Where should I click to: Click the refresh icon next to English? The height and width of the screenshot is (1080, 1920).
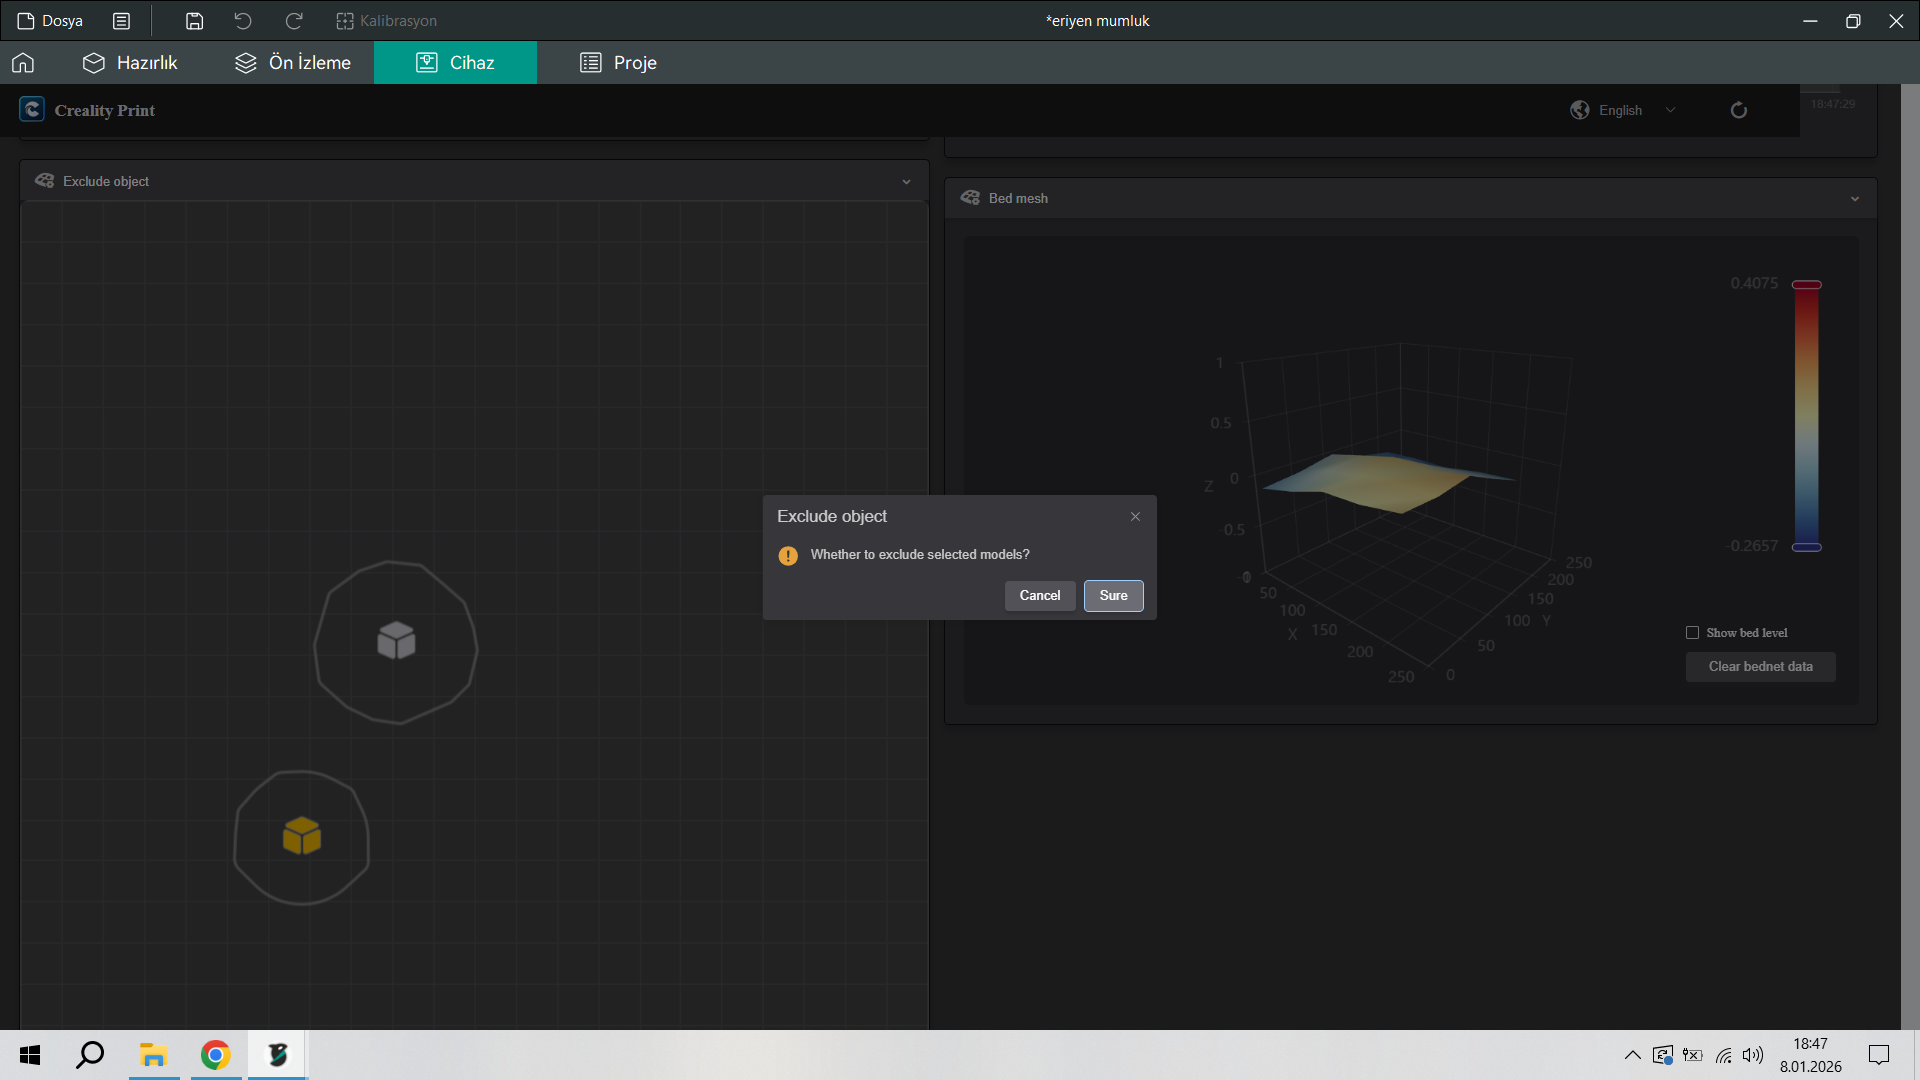pyautogui.click(x=1739, y=110)
